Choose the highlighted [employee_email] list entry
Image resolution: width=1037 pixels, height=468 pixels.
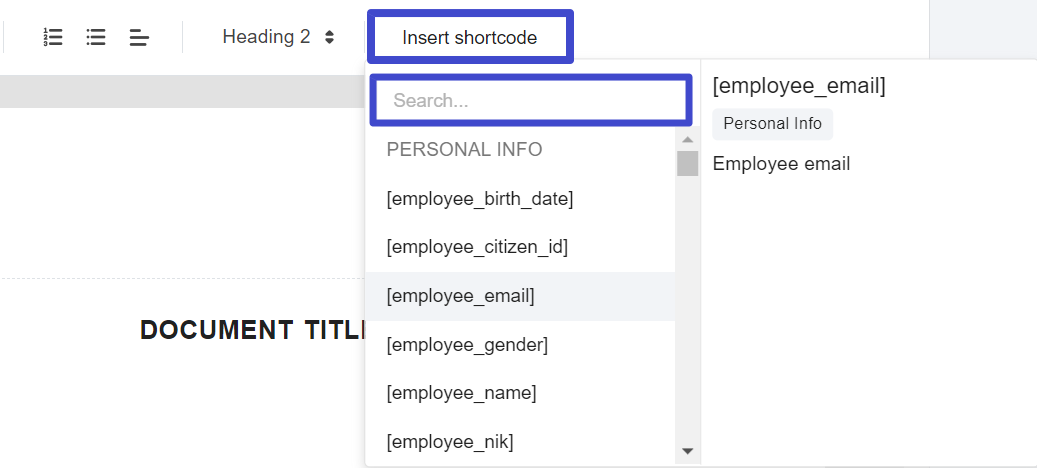520,297
